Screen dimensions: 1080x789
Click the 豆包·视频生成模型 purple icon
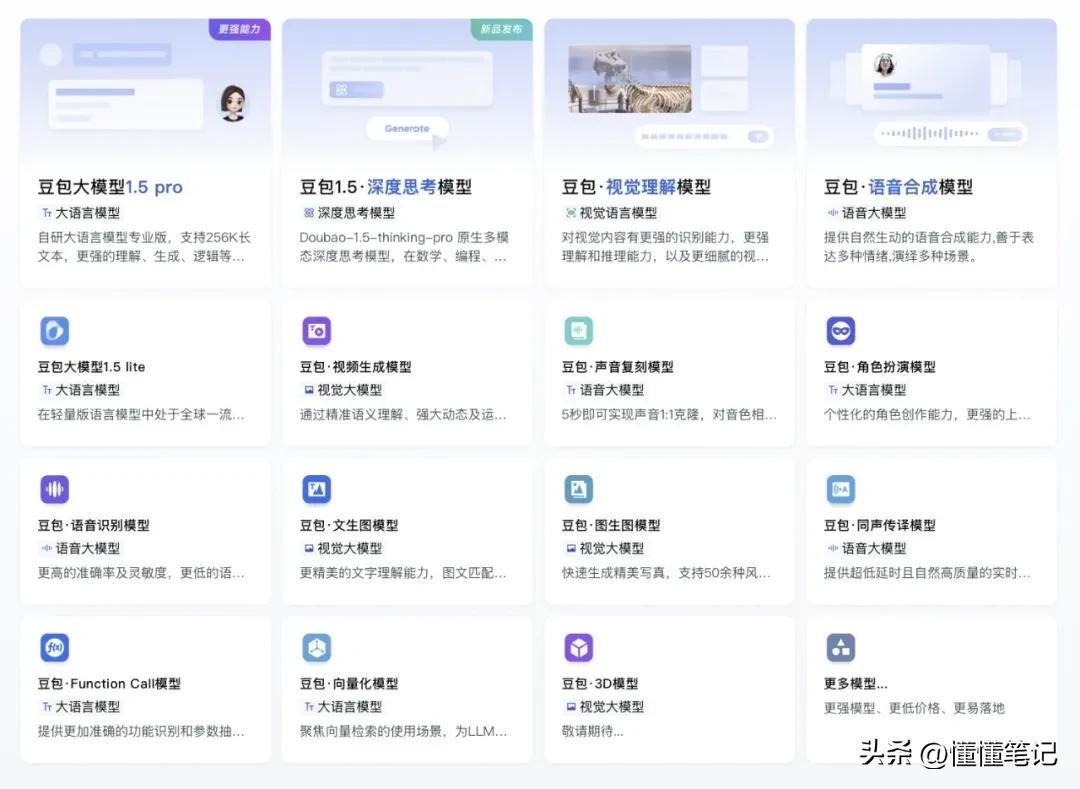point(317,331)
